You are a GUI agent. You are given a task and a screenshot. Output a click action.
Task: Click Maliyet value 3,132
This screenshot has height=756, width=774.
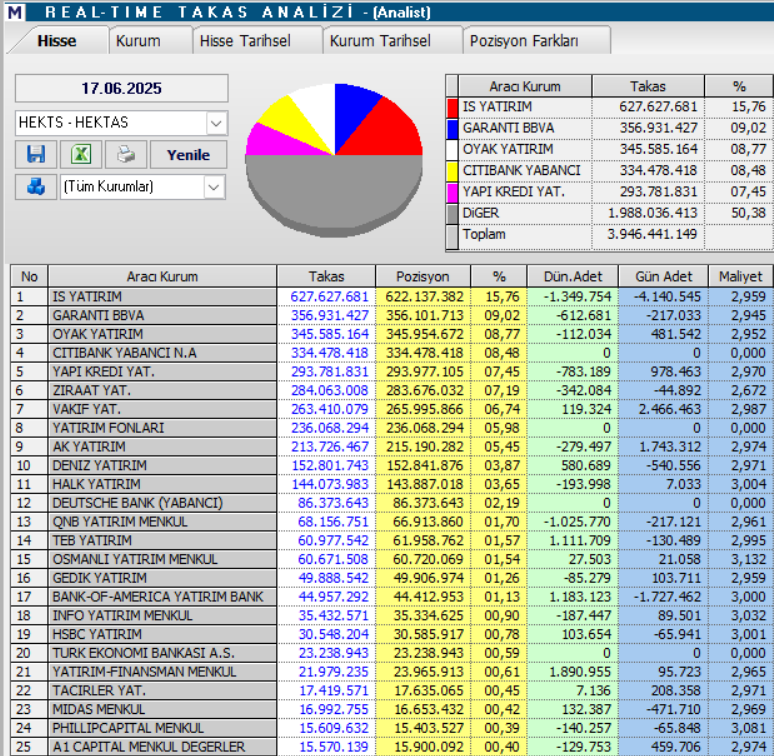[x=748, y=559]
